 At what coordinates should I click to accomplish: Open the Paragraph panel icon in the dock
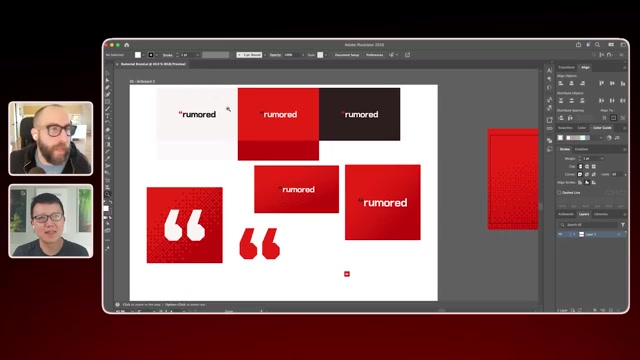549,79
